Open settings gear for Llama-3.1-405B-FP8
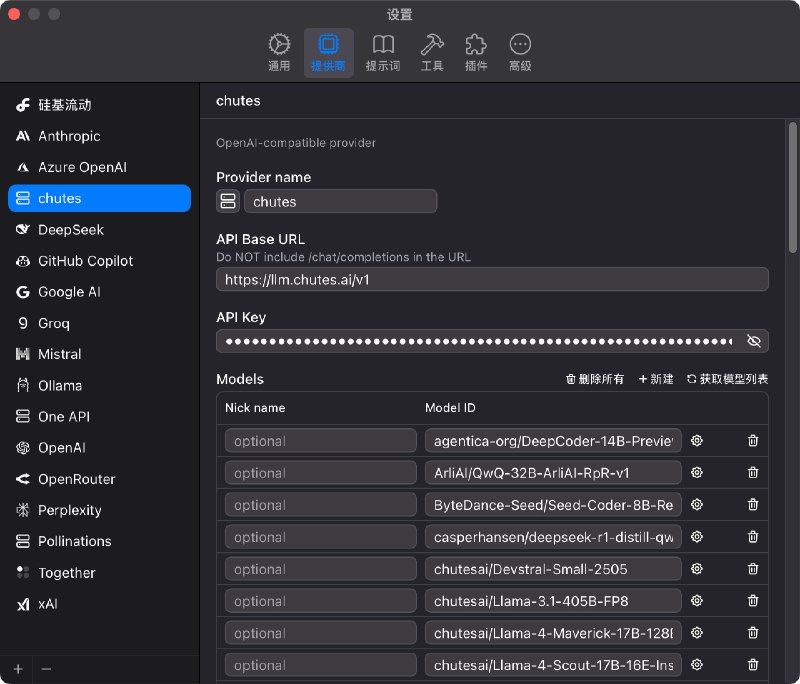 click(x=697, y=601)
